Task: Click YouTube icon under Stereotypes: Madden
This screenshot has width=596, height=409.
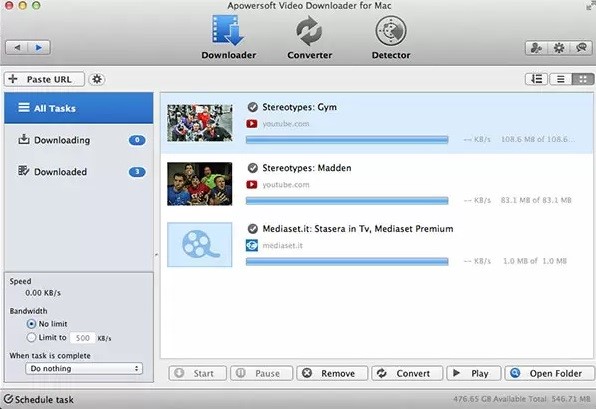Action: pyautogui.click(x=252, y=185)
